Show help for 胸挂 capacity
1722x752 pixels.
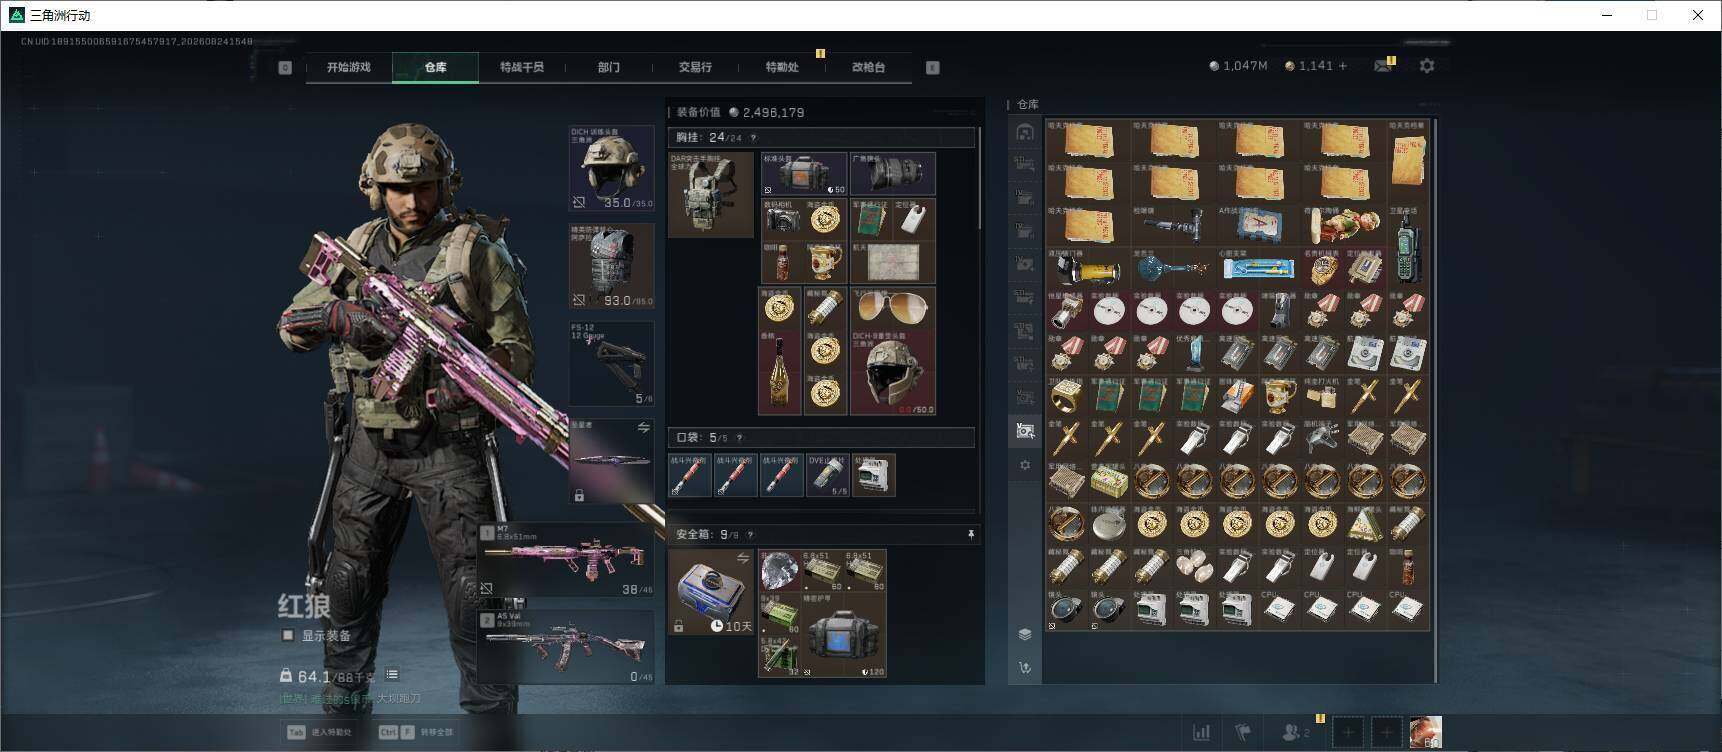pyautogui.click(x=753, y=138)
